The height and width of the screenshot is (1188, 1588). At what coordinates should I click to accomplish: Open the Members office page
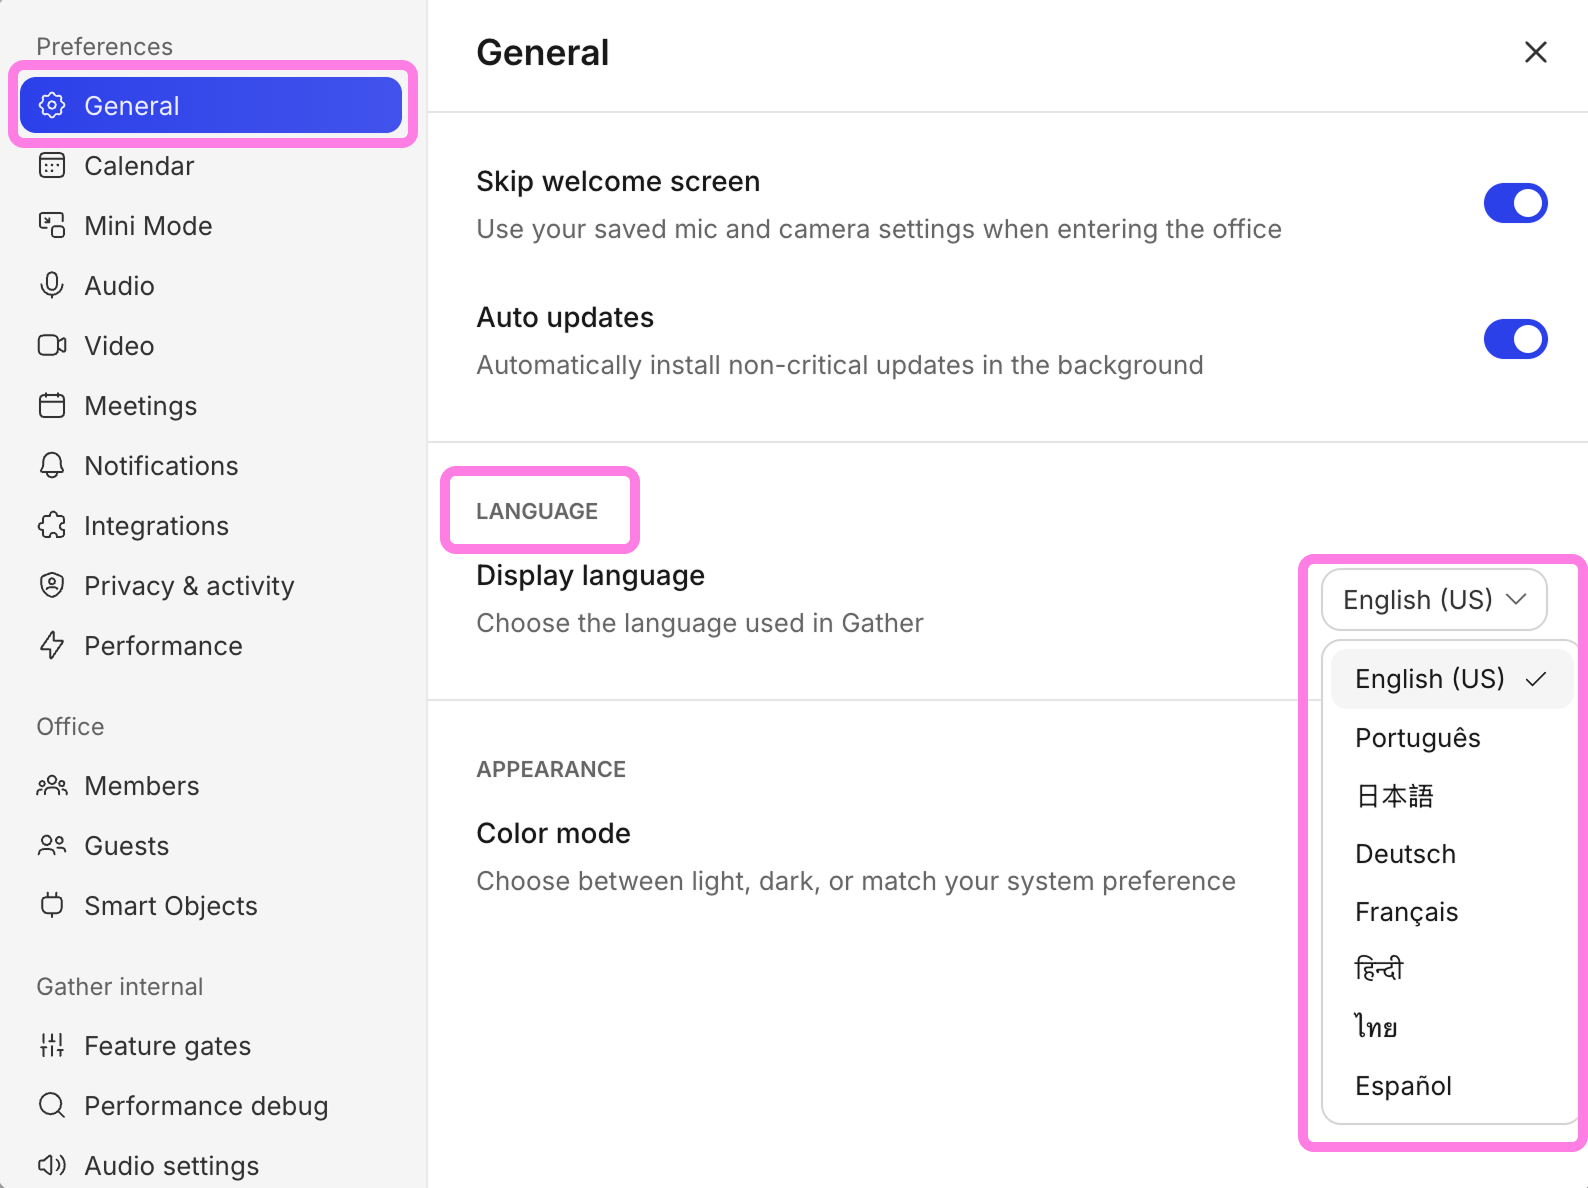tap(211, 785)
